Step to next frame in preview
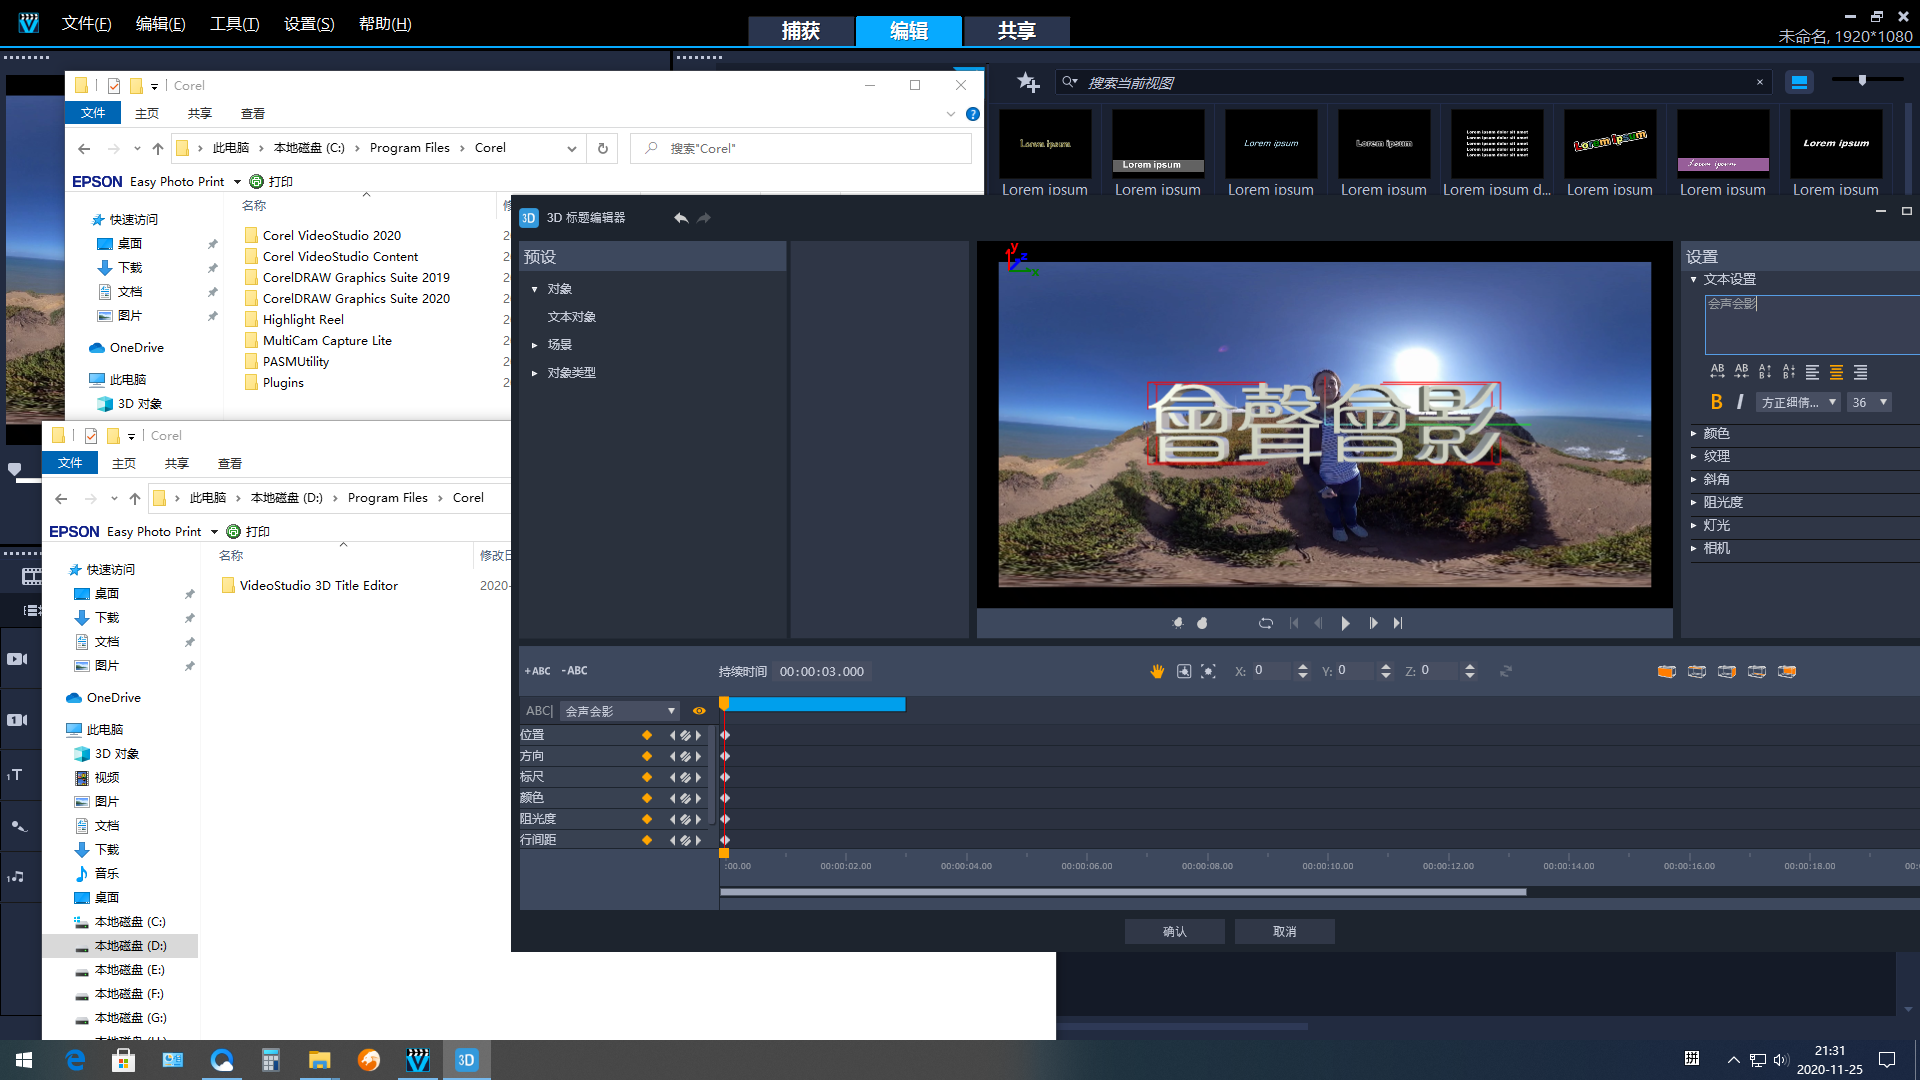Viewport: 1920px width, 1080px height. tap(1373, 623)
